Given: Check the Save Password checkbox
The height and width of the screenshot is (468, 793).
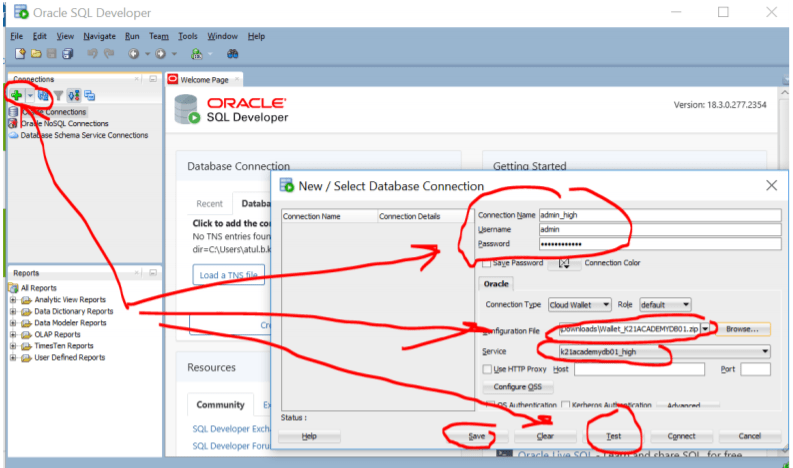Looking at the screenshot, I should tap(487, 263).
